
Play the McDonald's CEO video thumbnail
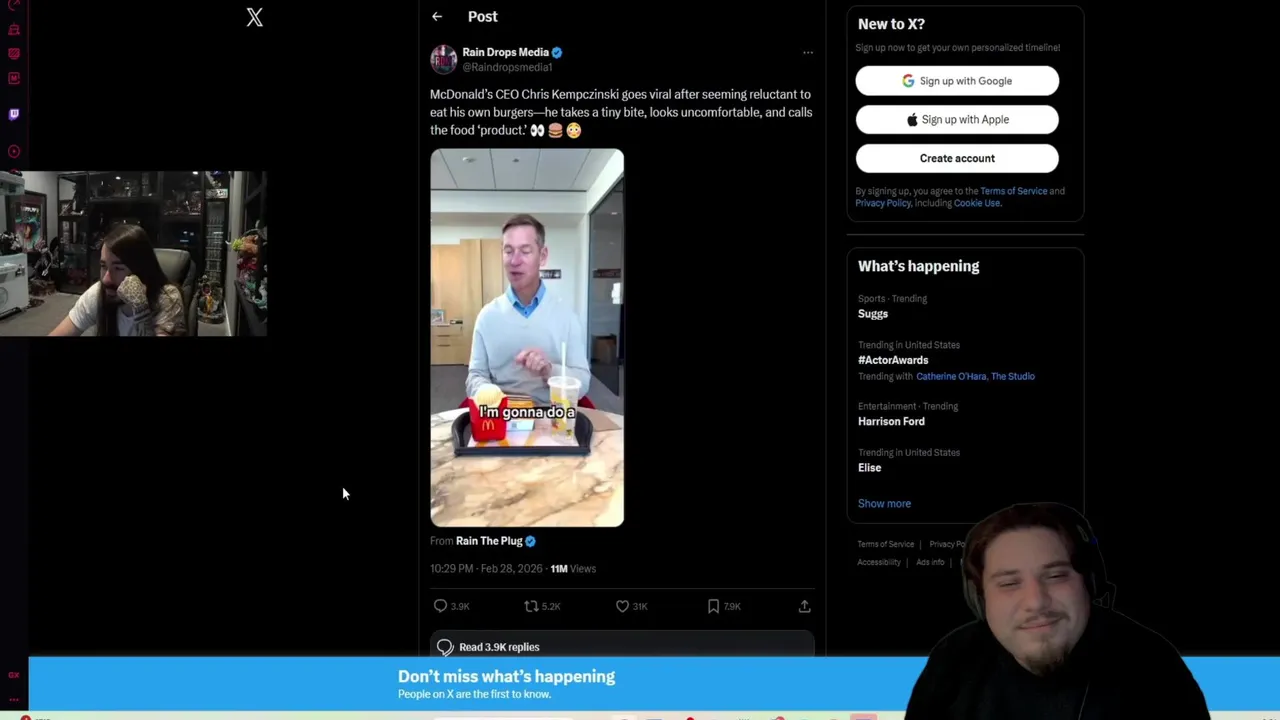527,338
